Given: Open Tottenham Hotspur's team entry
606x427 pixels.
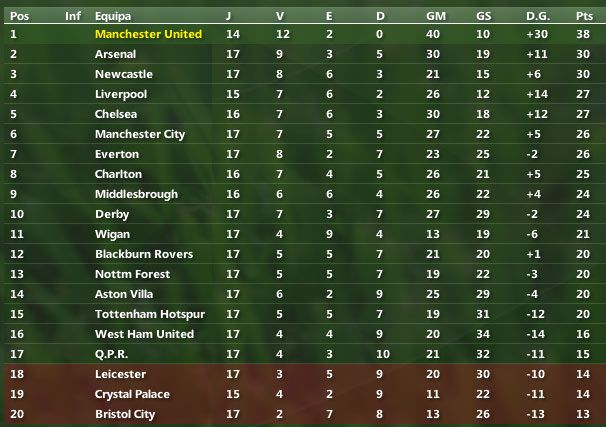Looking at the screenshot, I should pos(148,314).
